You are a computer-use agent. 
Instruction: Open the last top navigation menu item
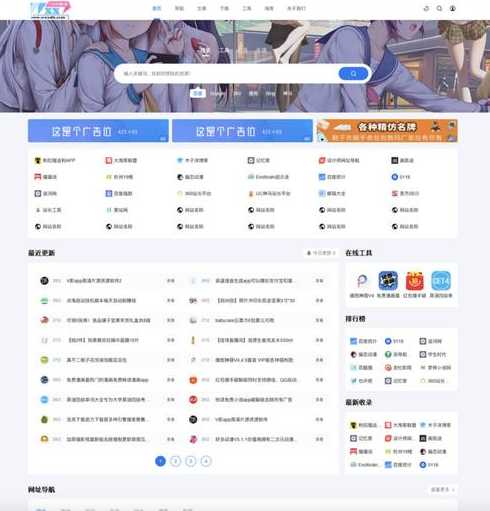296,8
